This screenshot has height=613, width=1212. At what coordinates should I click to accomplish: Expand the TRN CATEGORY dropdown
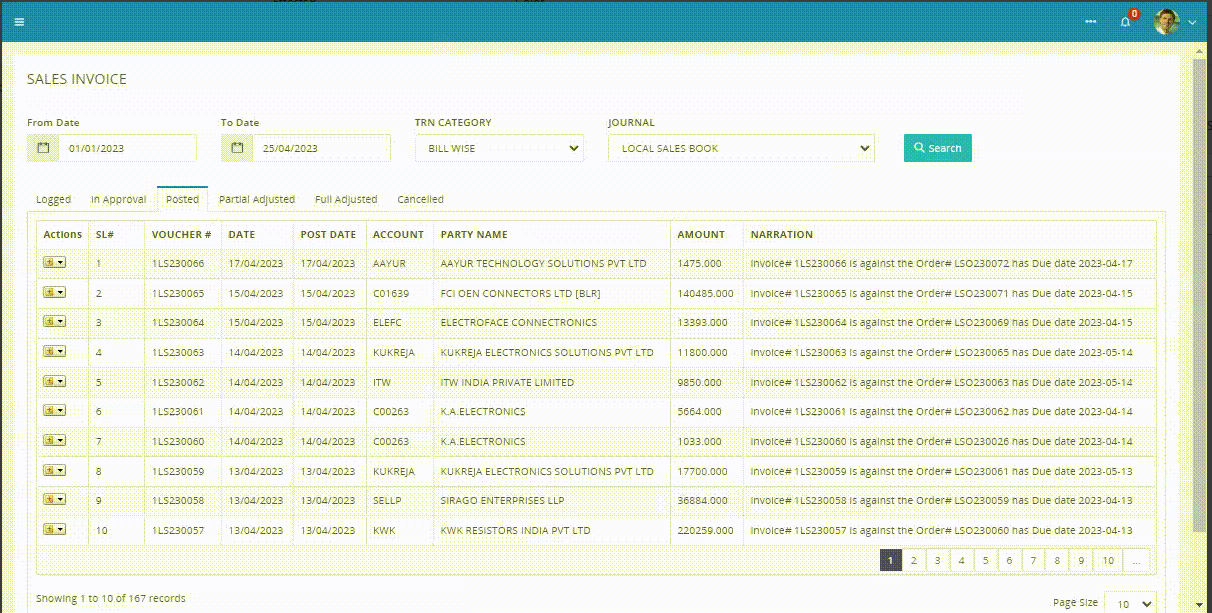coord(499,148)
